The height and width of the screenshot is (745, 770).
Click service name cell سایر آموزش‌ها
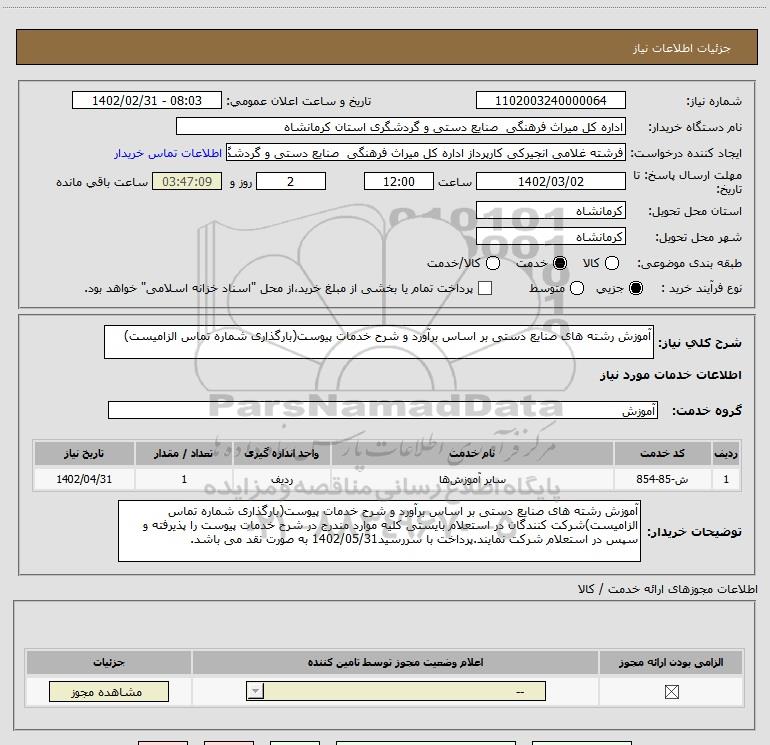pyautogui.click(x=472, y=479)
